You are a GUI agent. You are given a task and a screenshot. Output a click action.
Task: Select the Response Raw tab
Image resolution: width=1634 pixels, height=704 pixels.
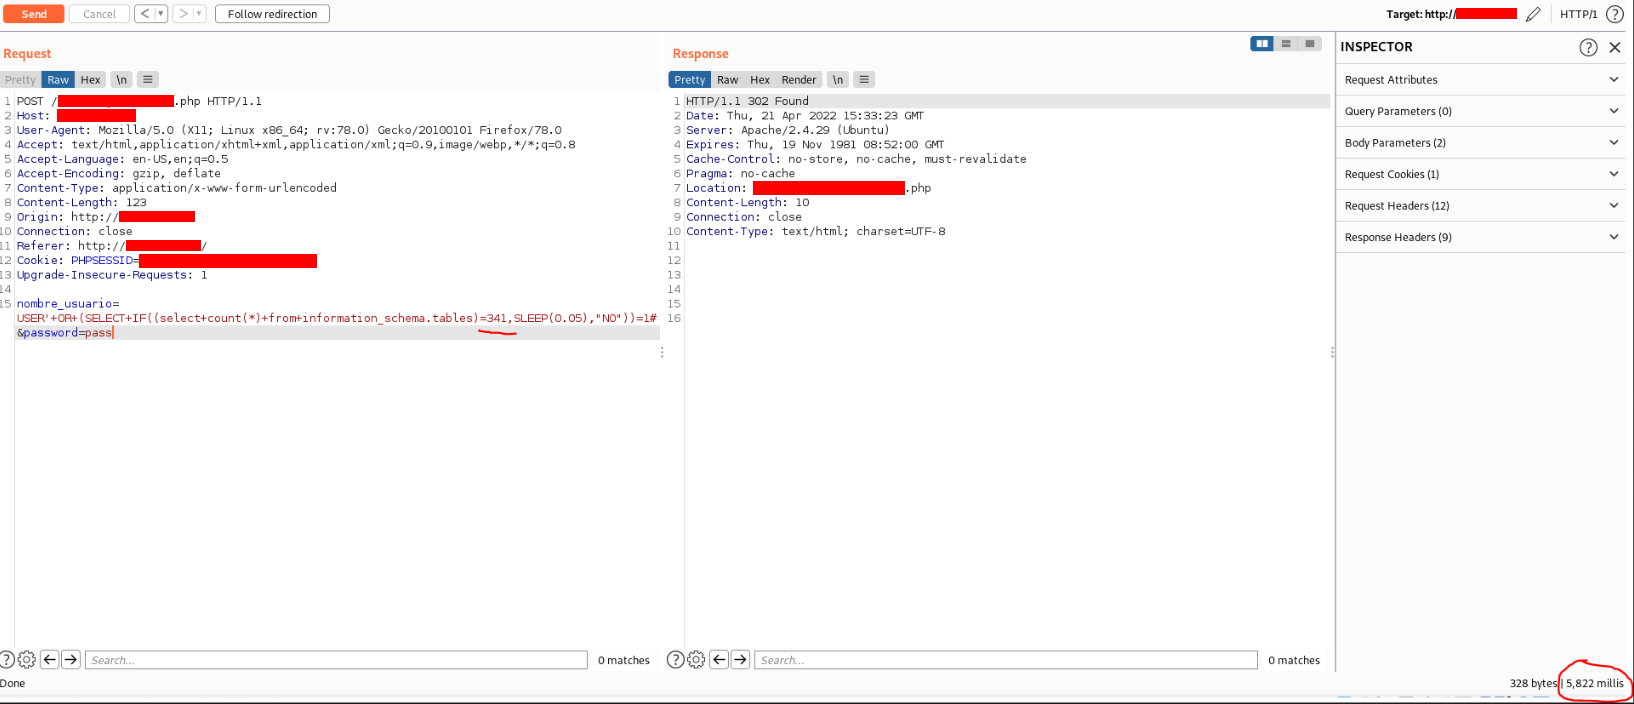tap(727, 80)
